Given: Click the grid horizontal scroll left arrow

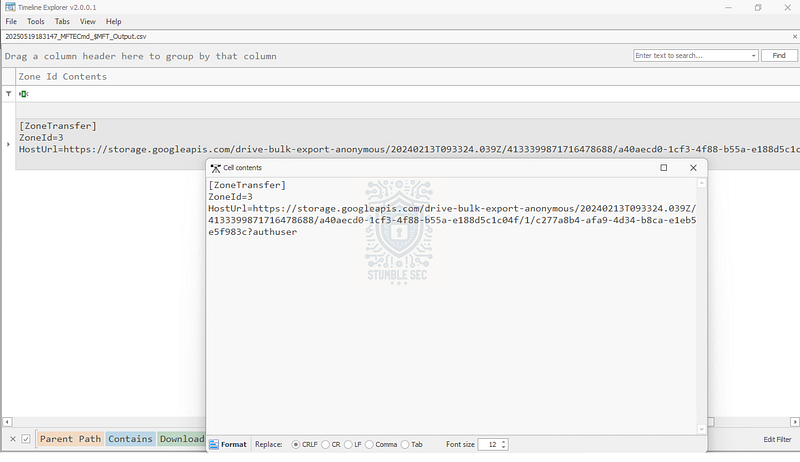Looking at the screenshot, I should tap(7, 422).
